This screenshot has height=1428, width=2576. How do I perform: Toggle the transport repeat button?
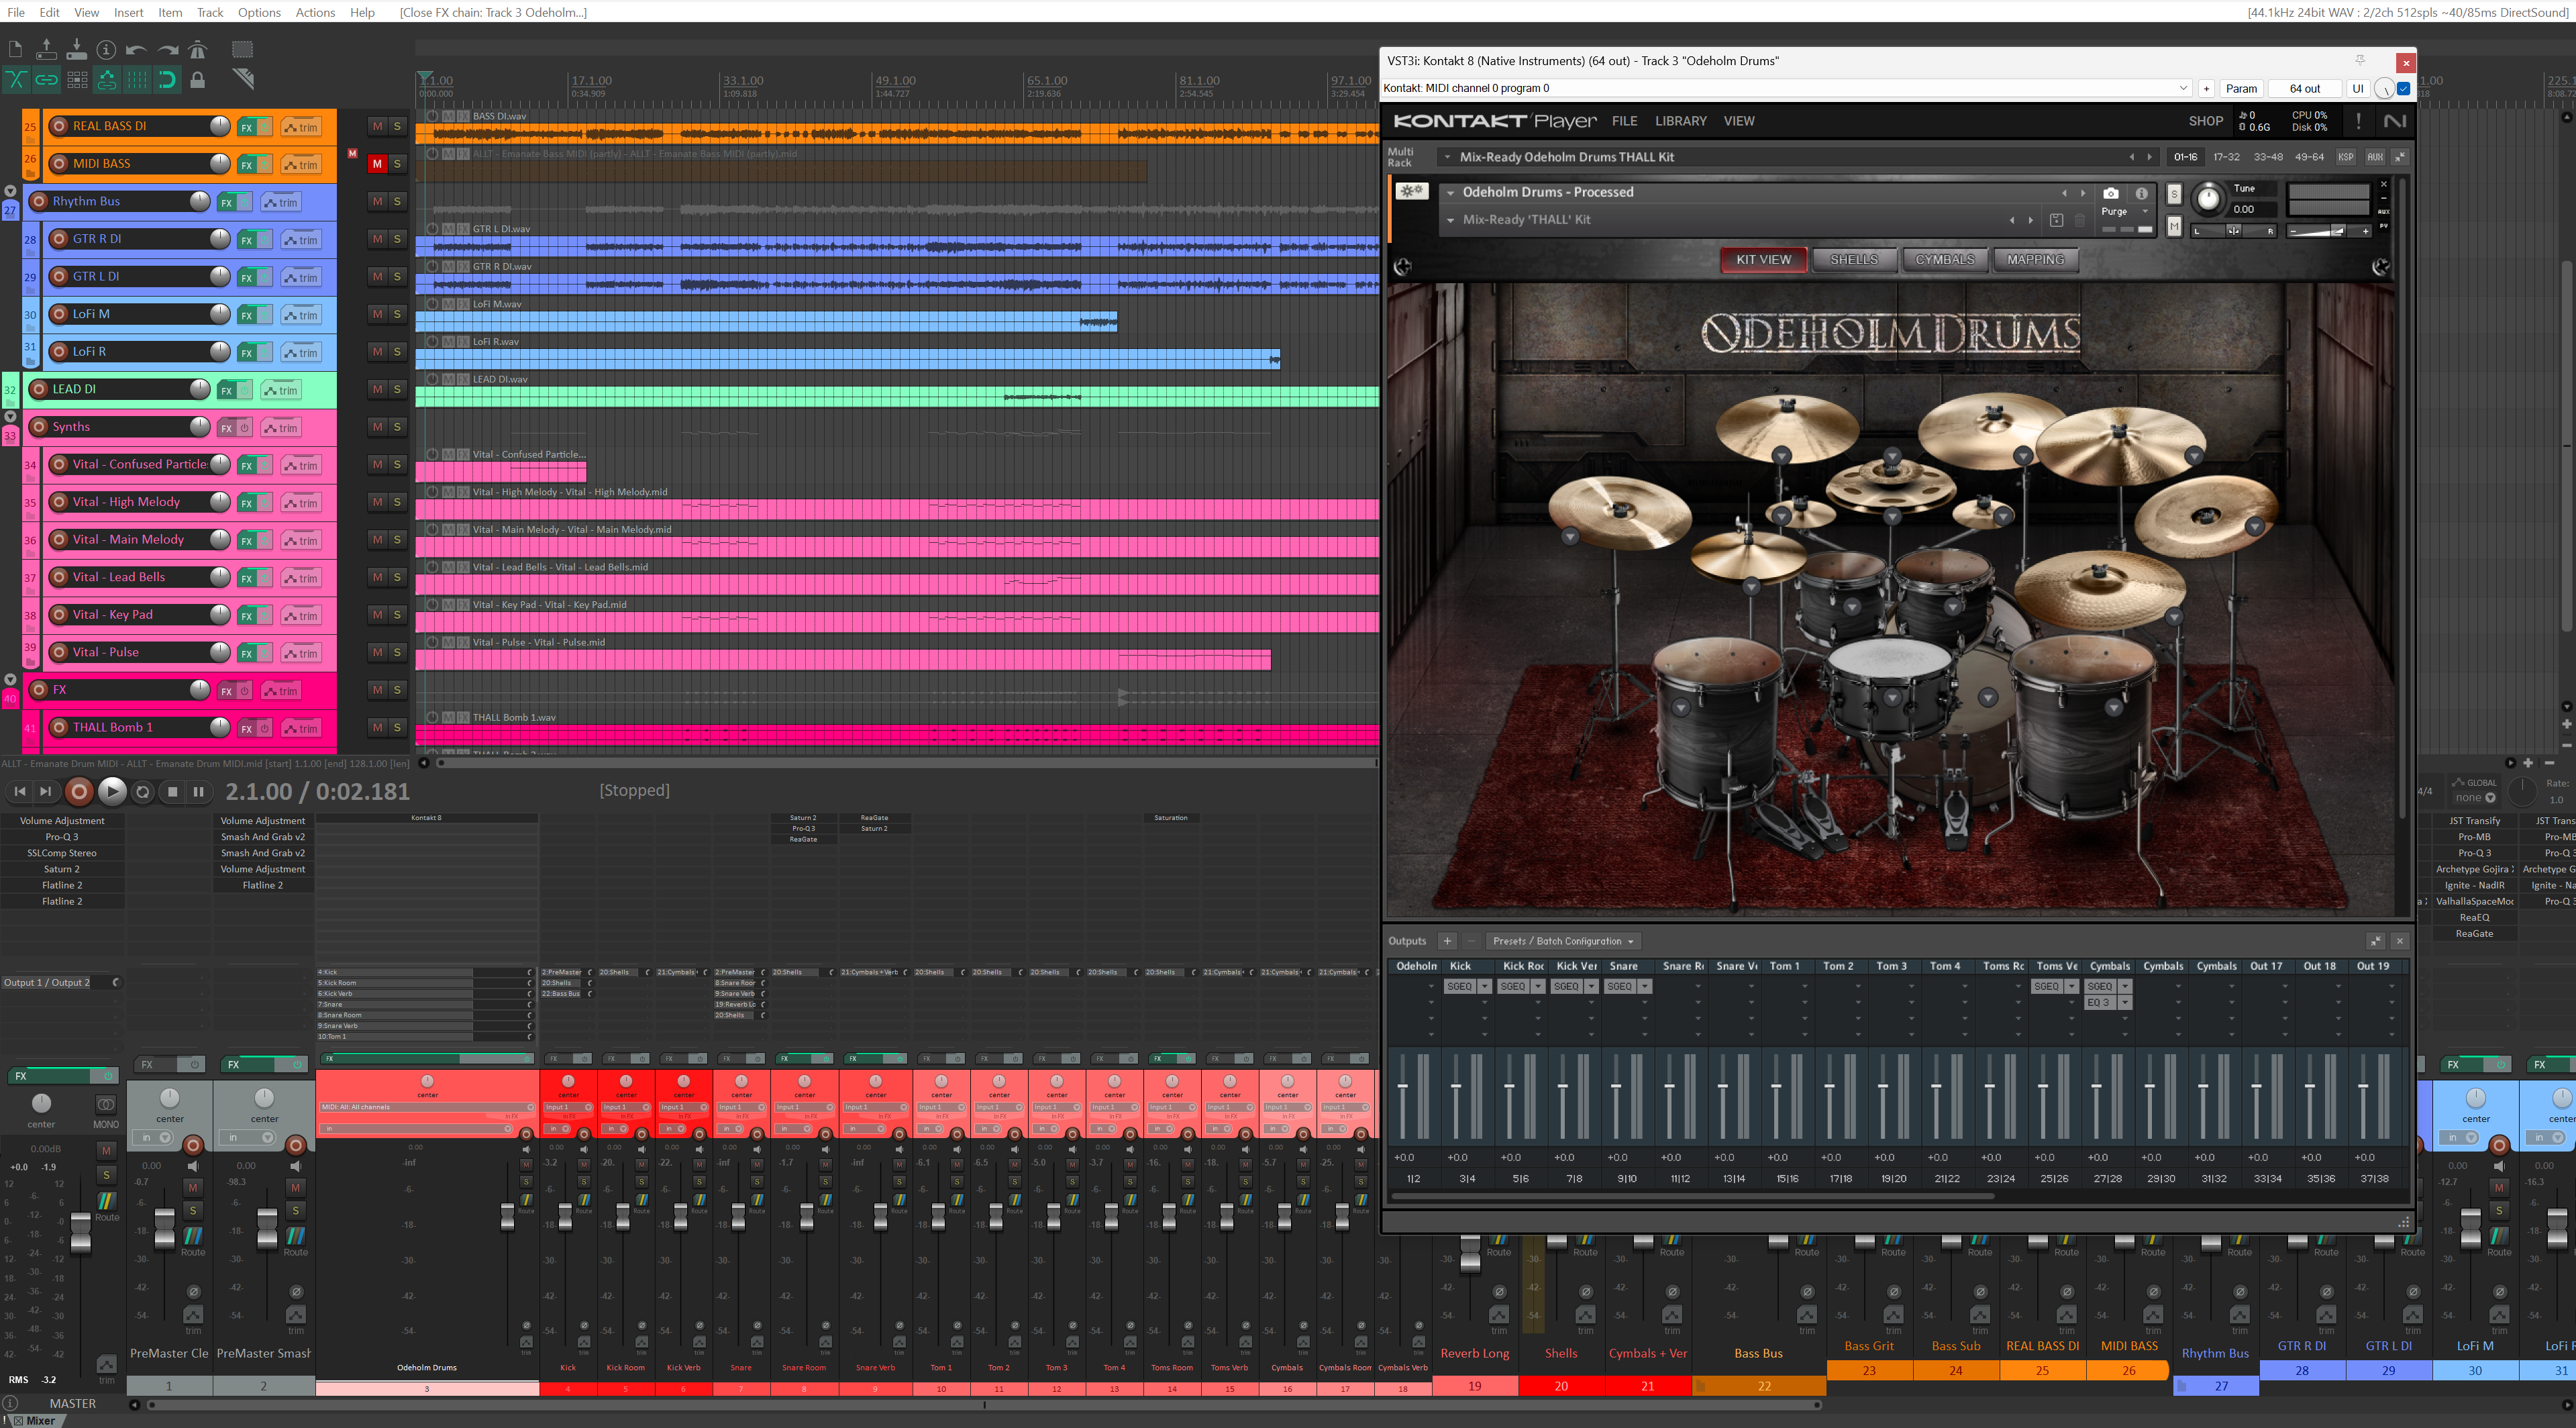coord(142,792)
